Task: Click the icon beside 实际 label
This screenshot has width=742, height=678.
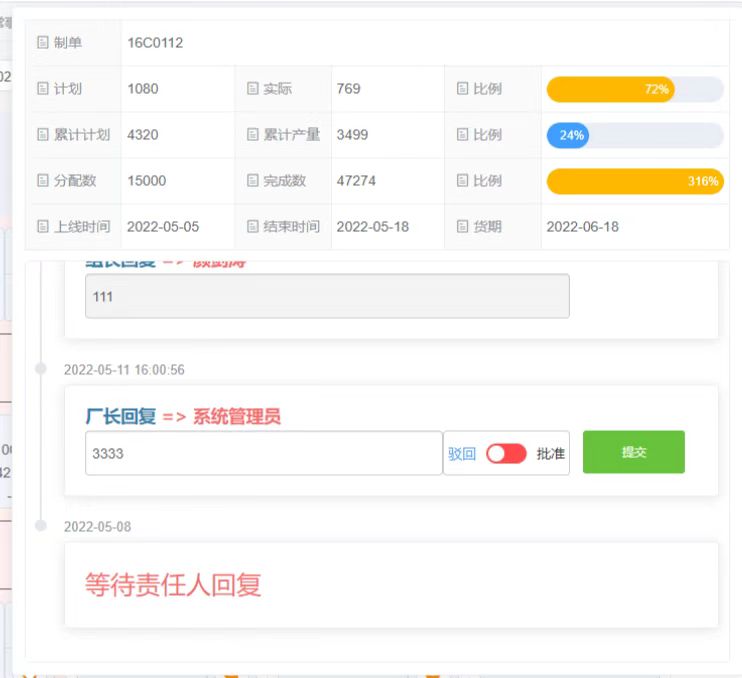Action: click(253, 89)
